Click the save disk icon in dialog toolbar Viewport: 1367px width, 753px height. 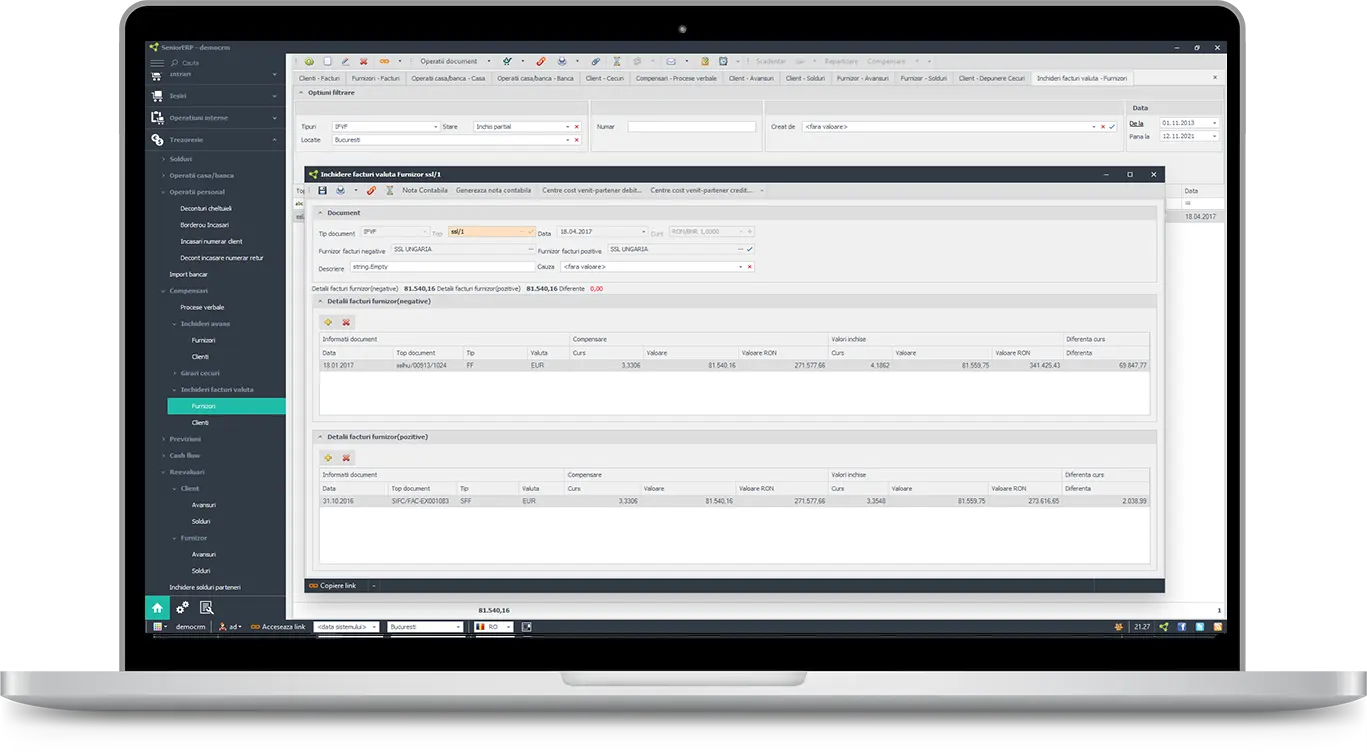tap(322, 190)
